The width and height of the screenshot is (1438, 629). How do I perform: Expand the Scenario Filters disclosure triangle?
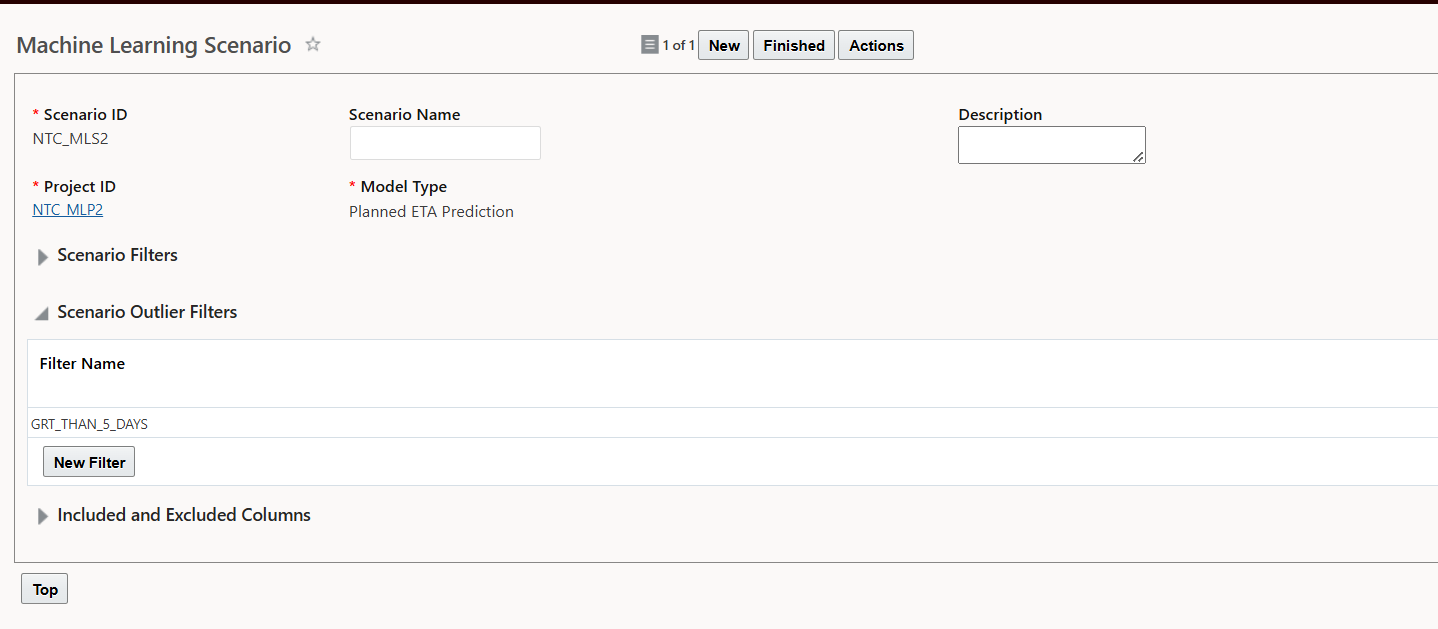(43, 257)
